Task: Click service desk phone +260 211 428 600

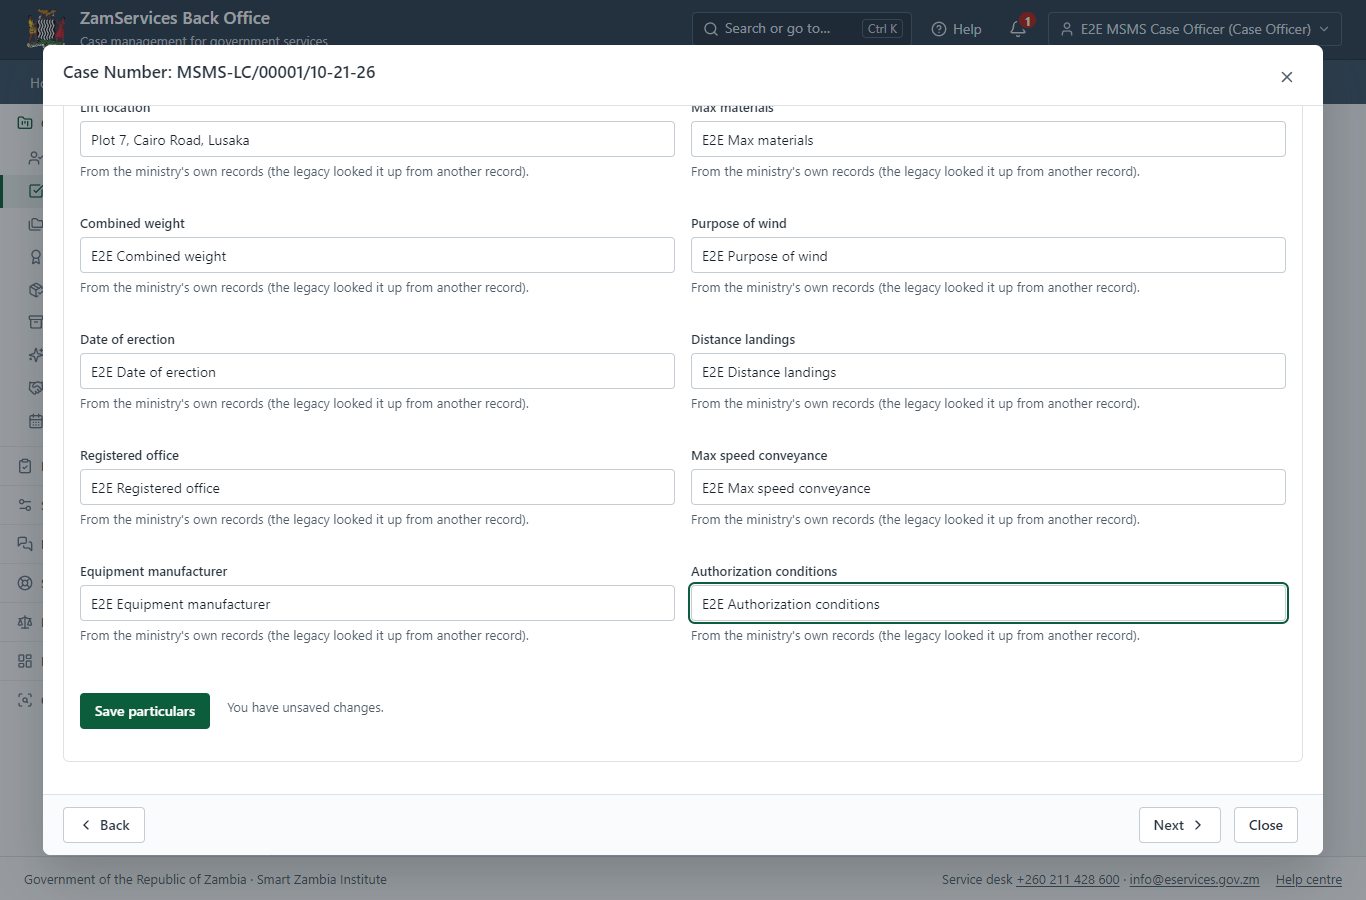Action: (x=1068, y=880)
